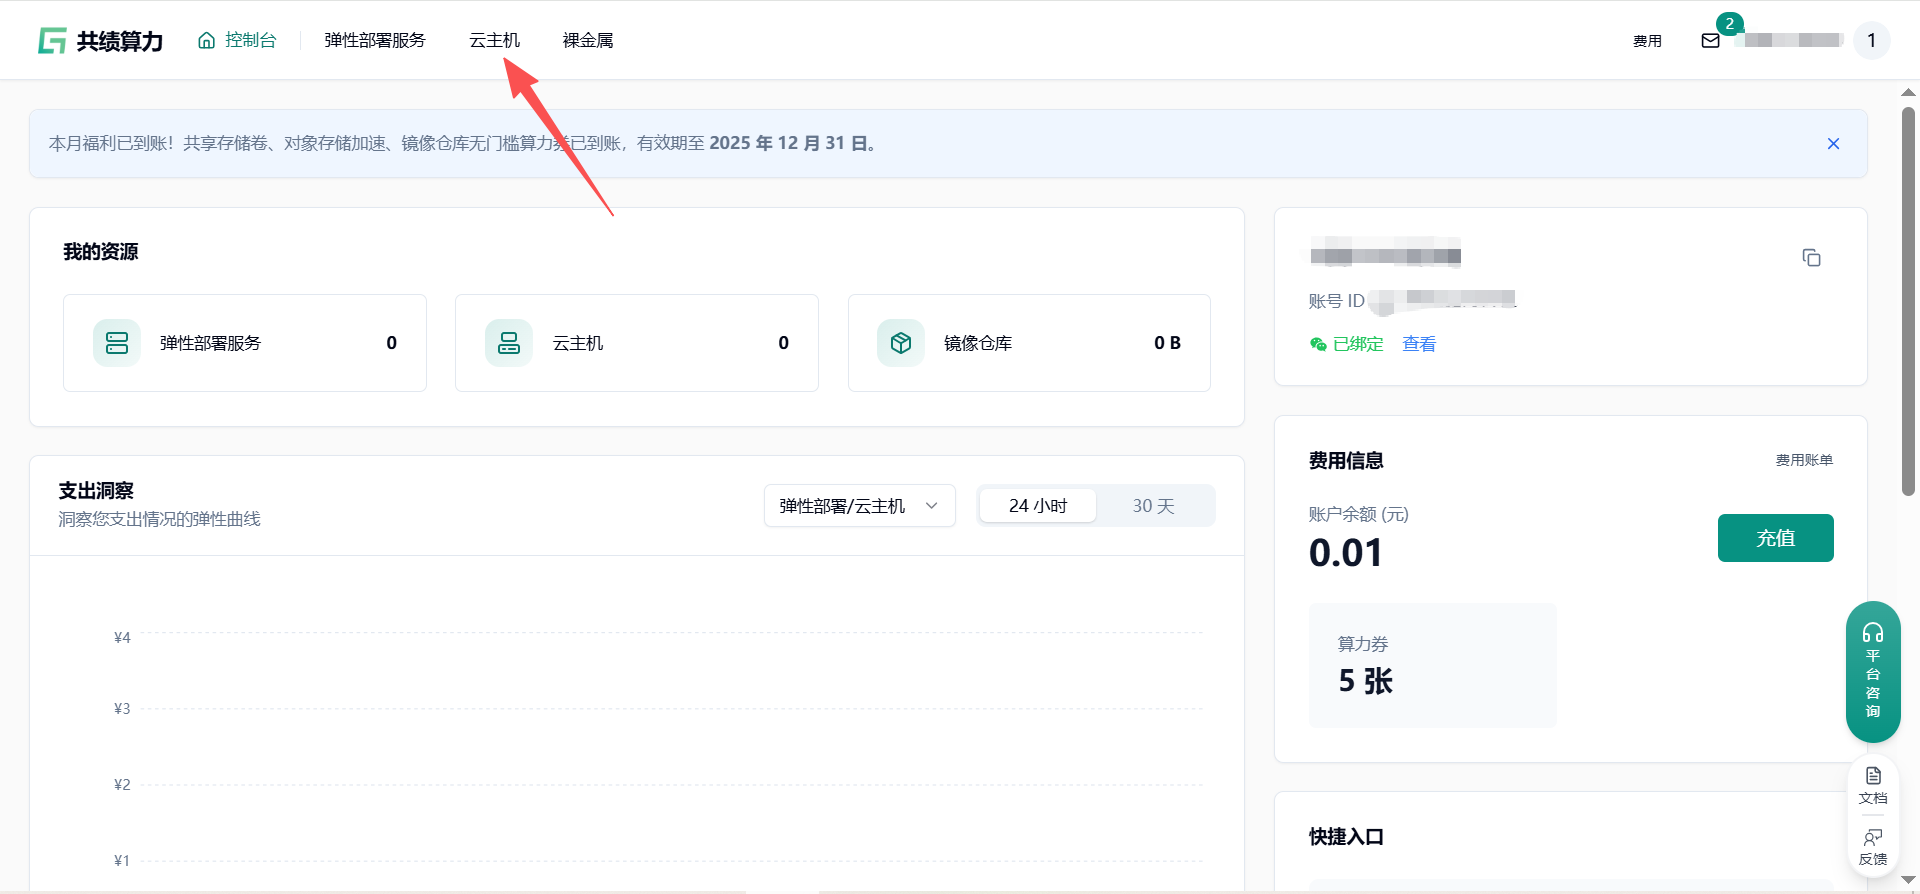
Task: Click the 费用信息 heading
Action: 1346,461
